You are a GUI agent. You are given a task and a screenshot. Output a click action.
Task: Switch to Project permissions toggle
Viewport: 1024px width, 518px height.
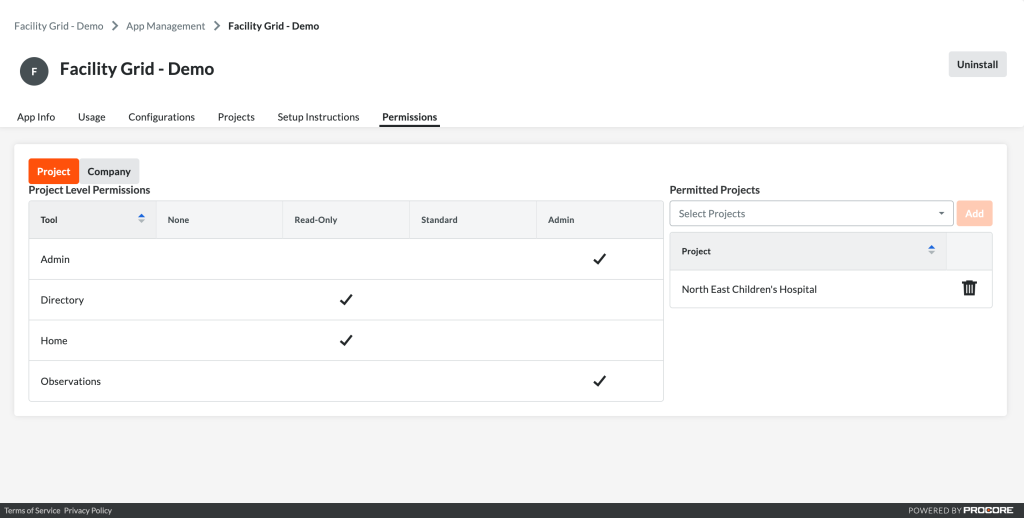[54, 171]
